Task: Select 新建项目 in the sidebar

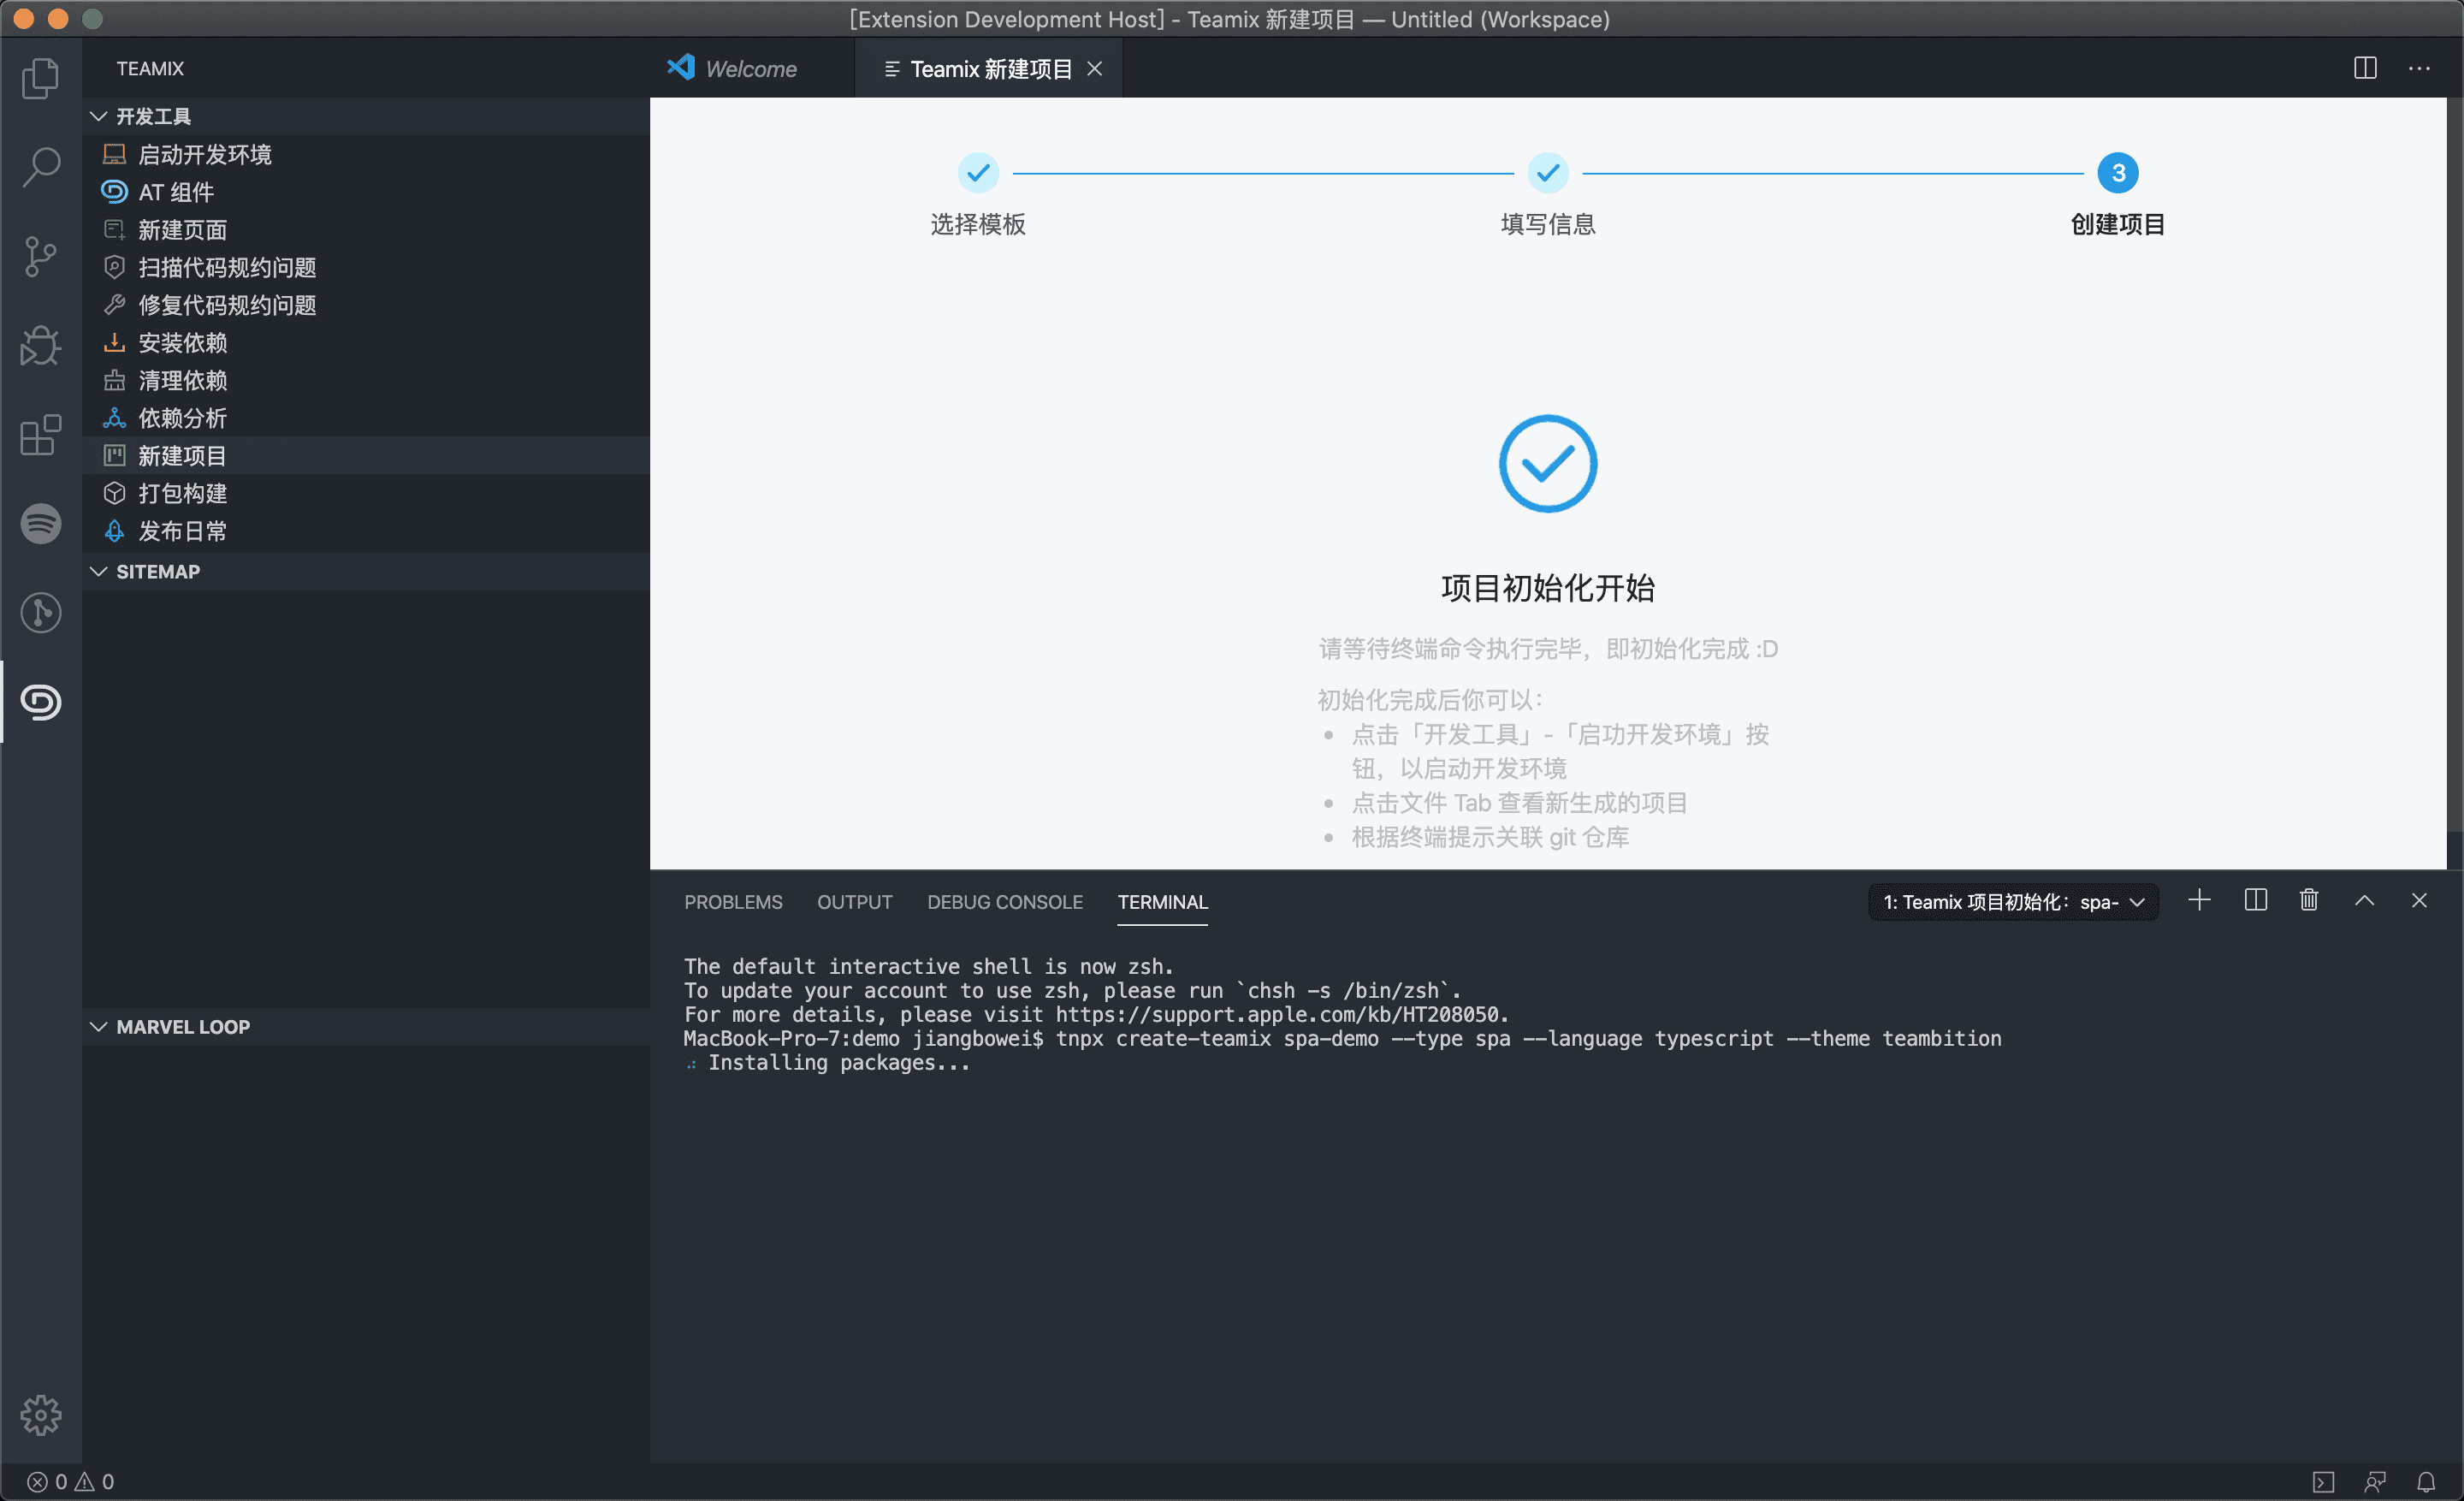Action: coord(366,456)
